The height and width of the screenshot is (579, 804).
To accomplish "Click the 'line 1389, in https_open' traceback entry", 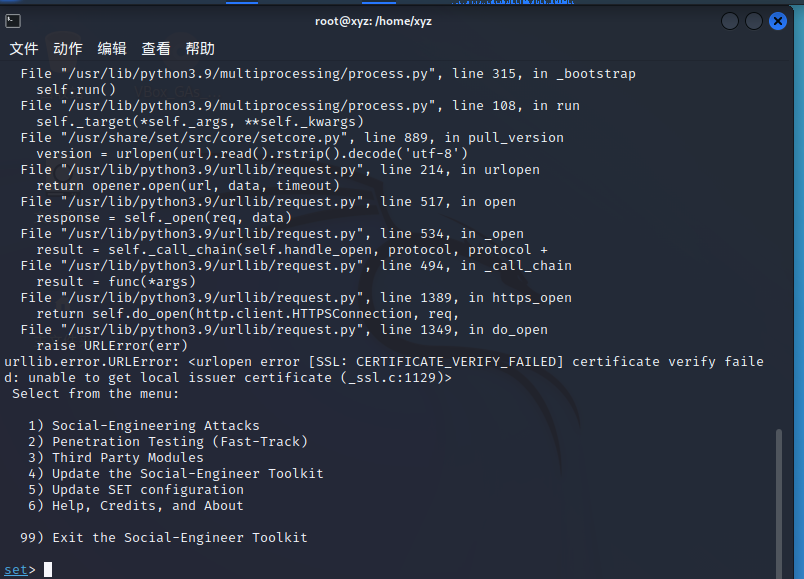I will tap(296, 297).
